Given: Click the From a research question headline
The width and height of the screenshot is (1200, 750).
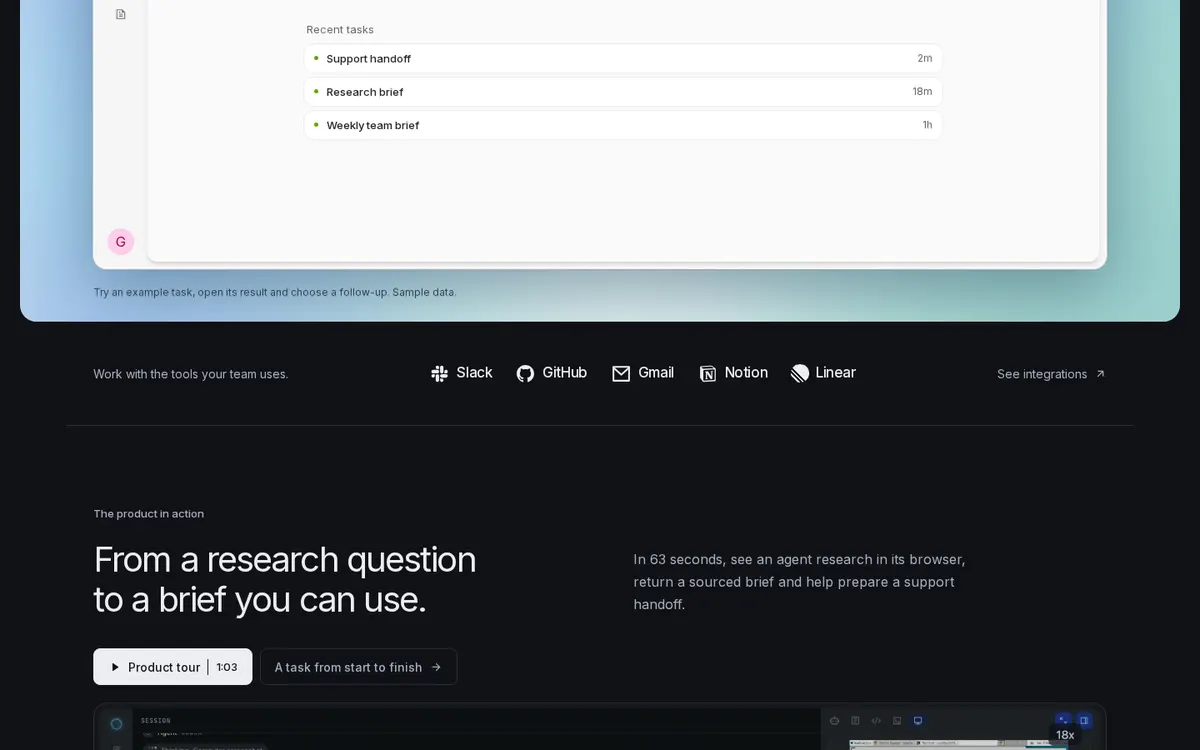Looking at the screenshot, I should pos(285,579).
